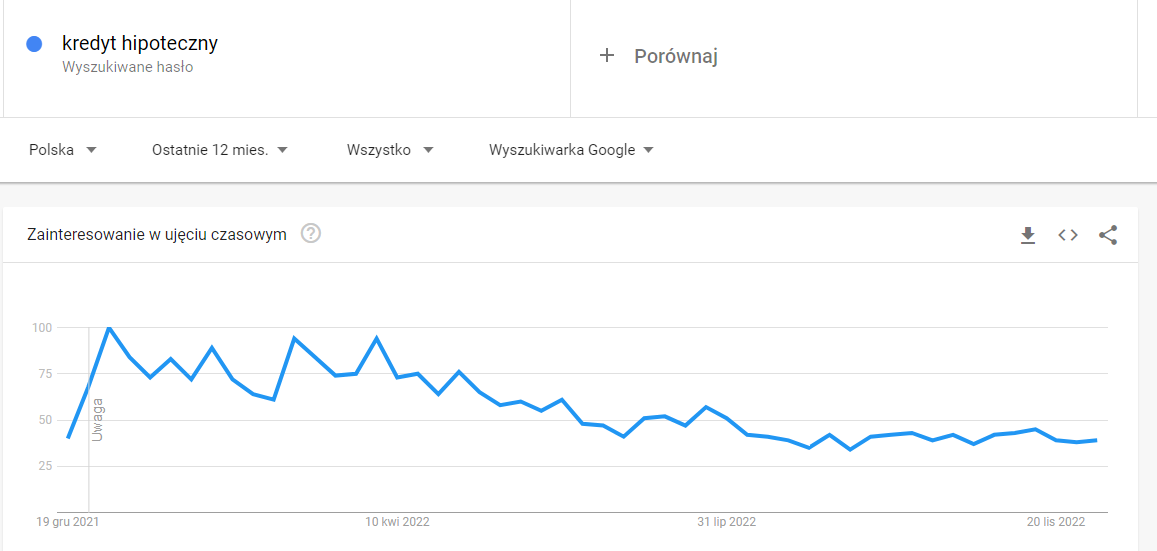Expand the Ostatnie 12 mies. time range
The image size is (1157, 551).
pyautogui.click(x=219, y=150)
